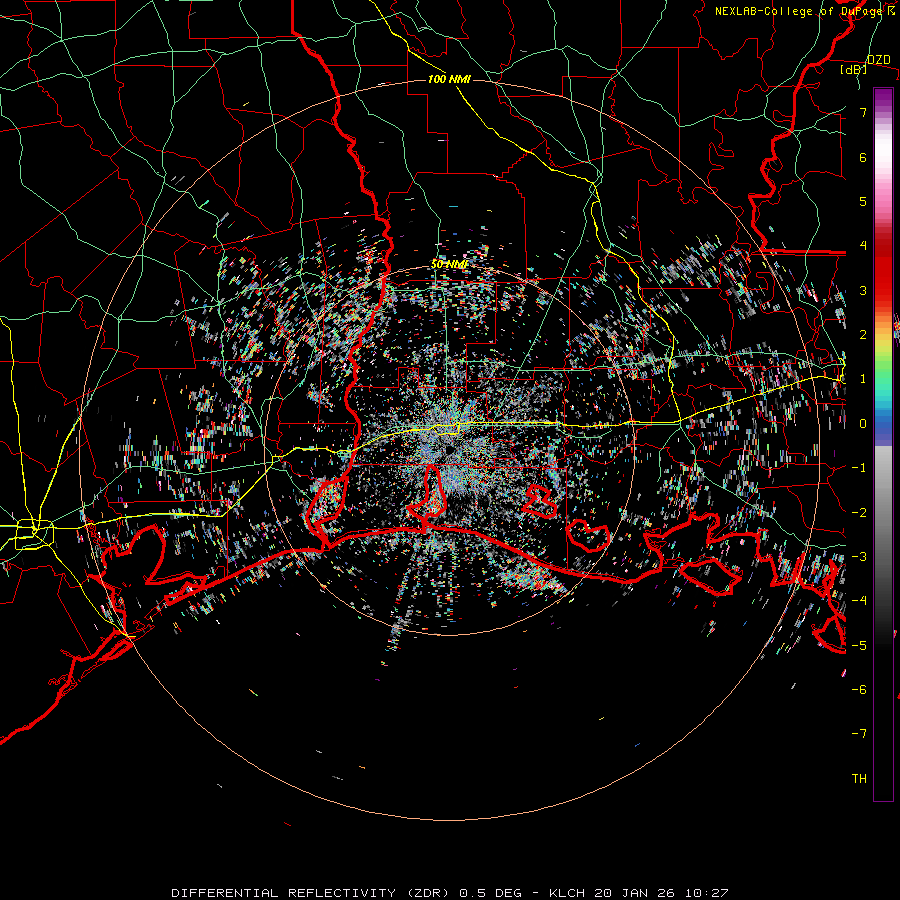This screenshot has width=900, height=900.
Task: Click the "0" value on color scale
Action: pos(863,424)
